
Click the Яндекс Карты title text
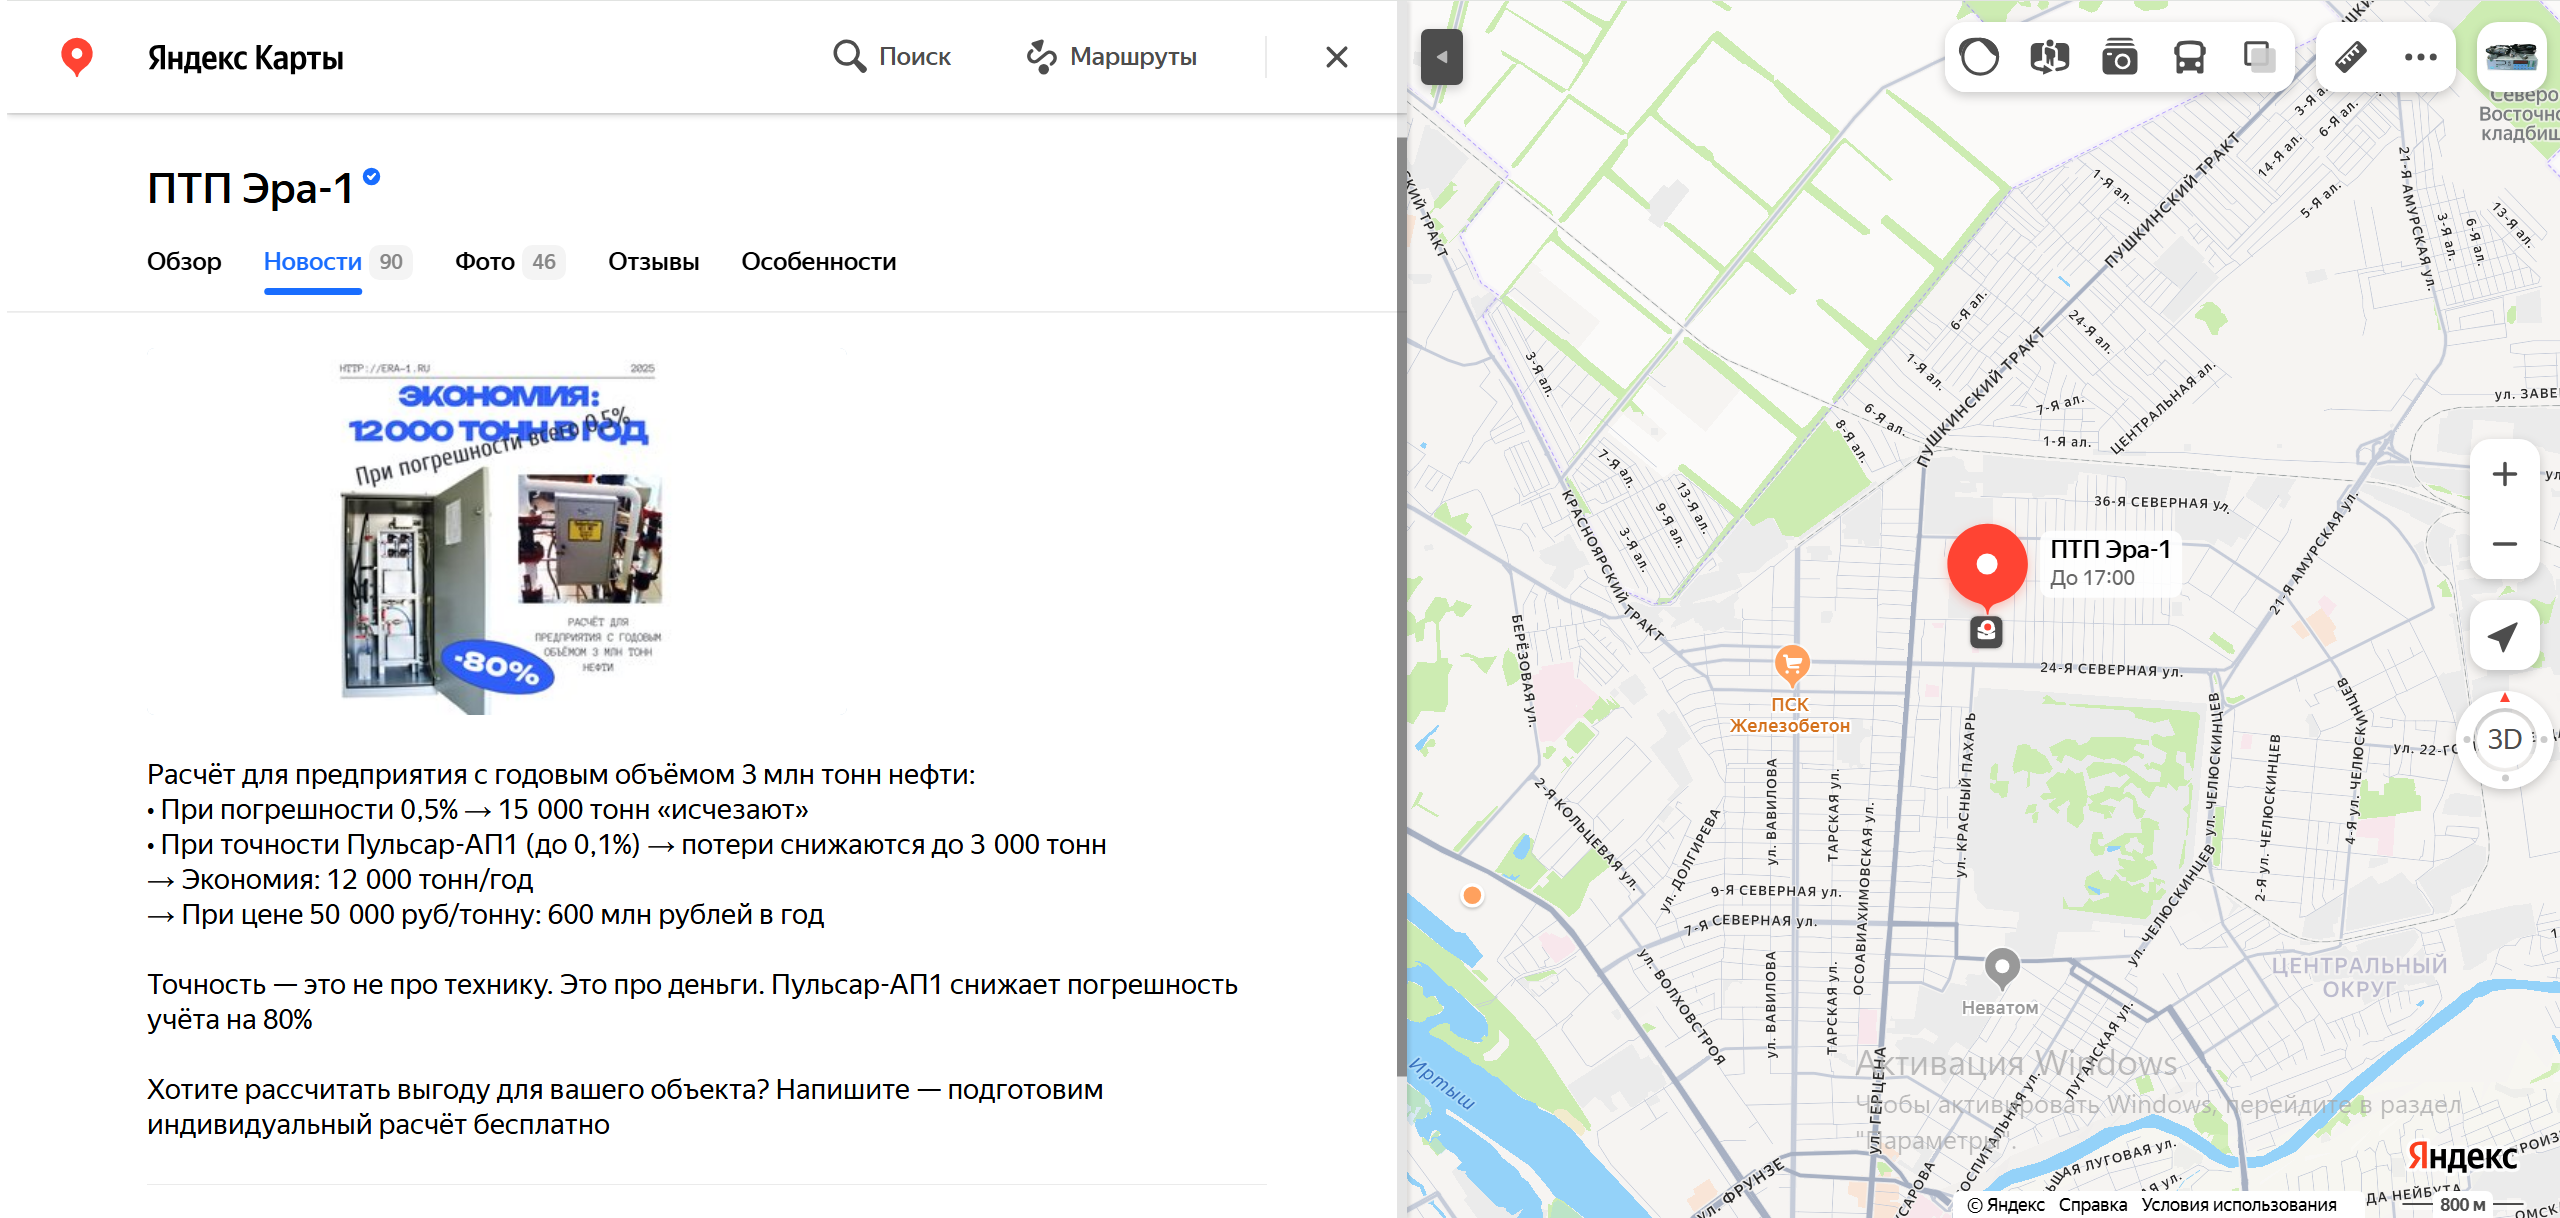coord(246,58)
